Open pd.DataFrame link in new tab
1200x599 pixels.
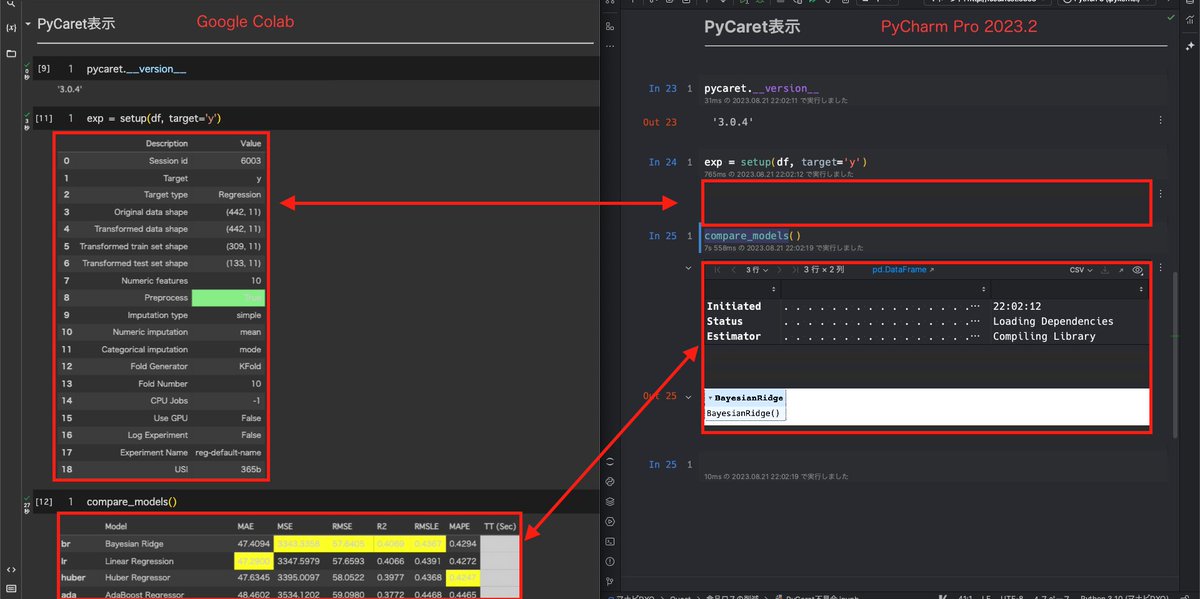coord(903,270)
